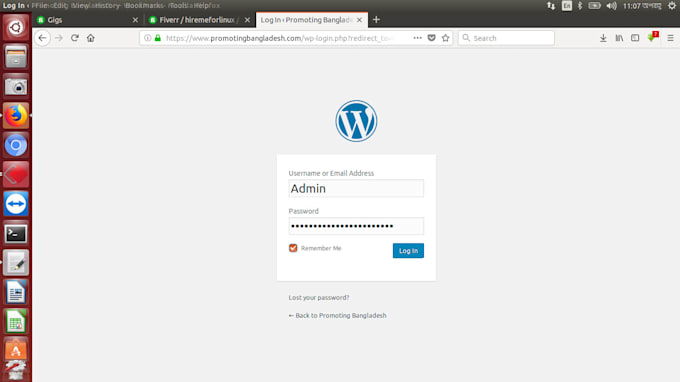680x382 pixels.
Task: Open the network connections indicator
Action: (551, 6)
